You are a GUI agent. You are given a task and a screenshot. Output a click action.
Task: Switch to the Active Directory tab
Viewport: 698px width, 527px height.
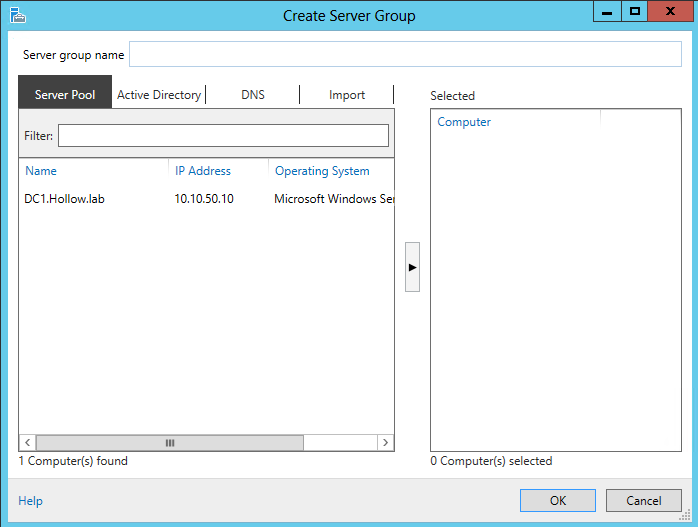[x=159, y=95]
